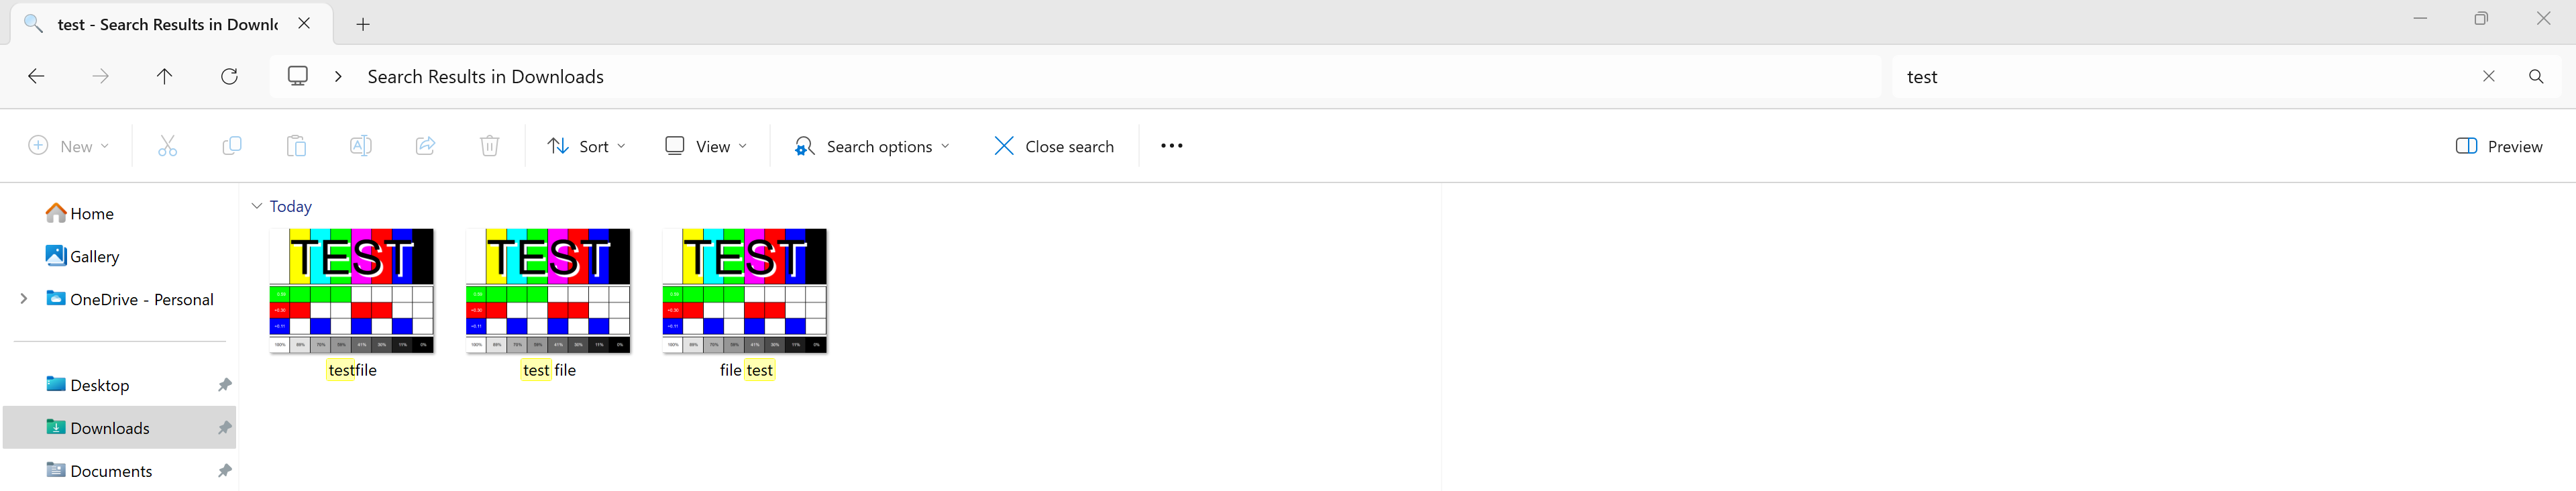2576x491 pixels.
Task: Share the file using the share icon
Action: pos(425,145)
